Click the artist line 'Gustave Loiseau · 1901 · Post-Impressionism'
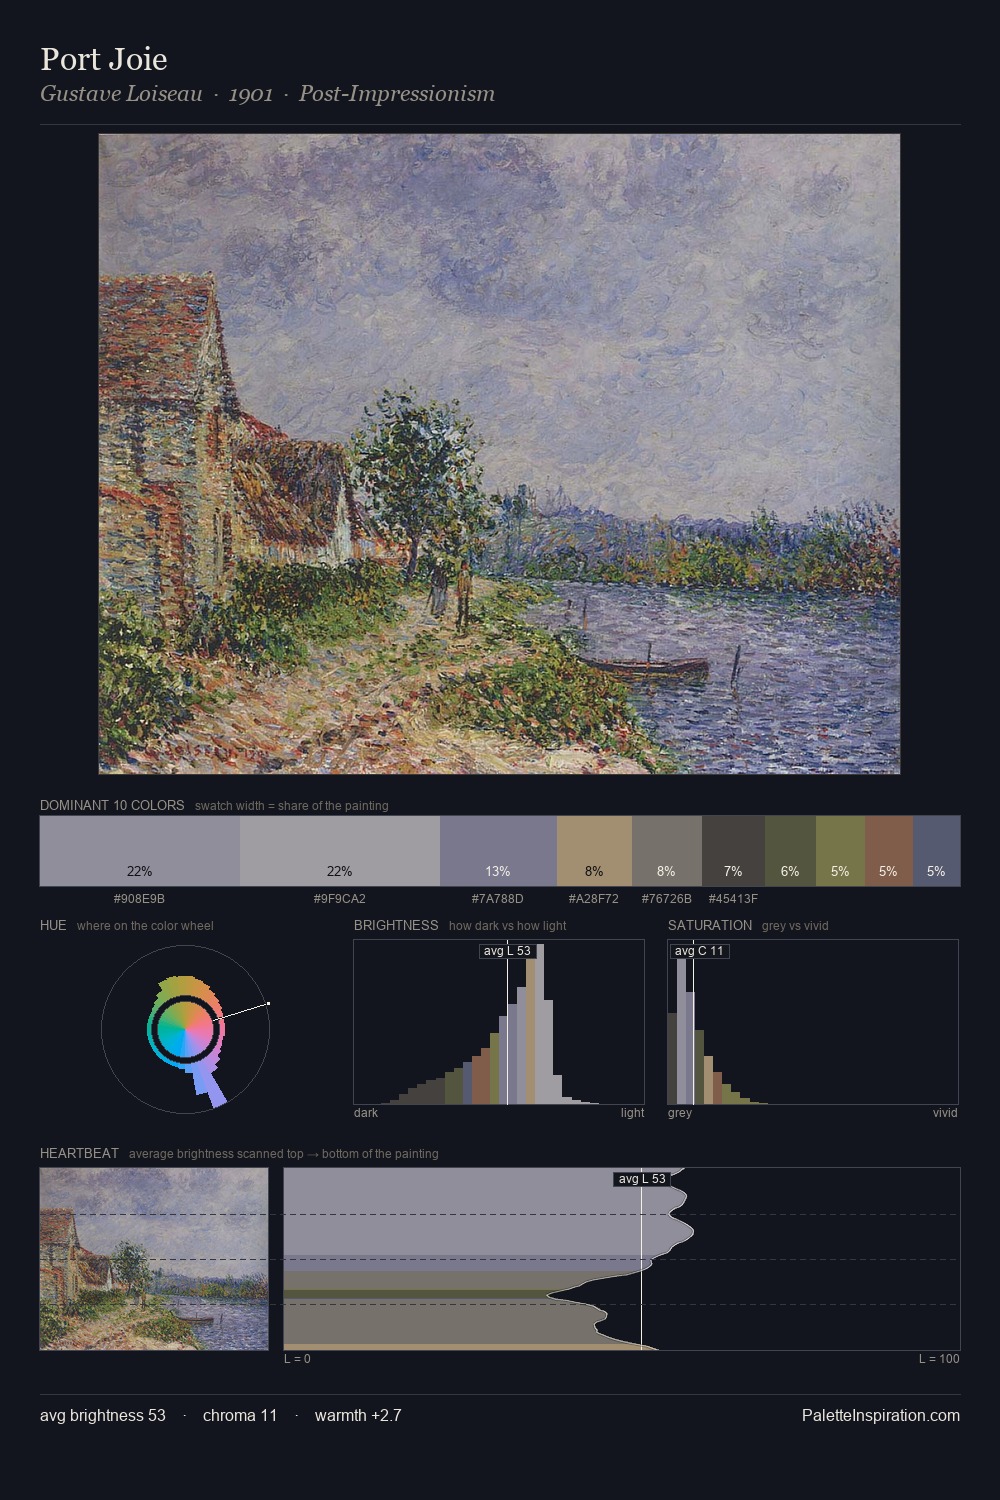 [267, 94]
